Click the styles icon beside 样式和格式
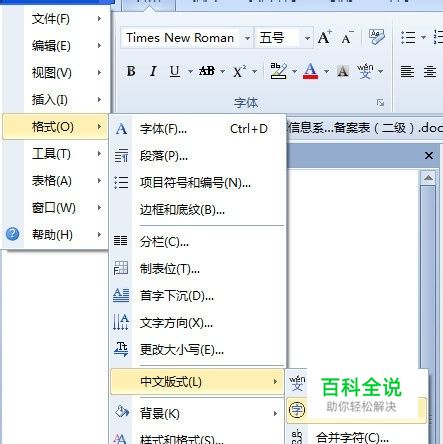The image size is (443, 444). pos(121,439)
